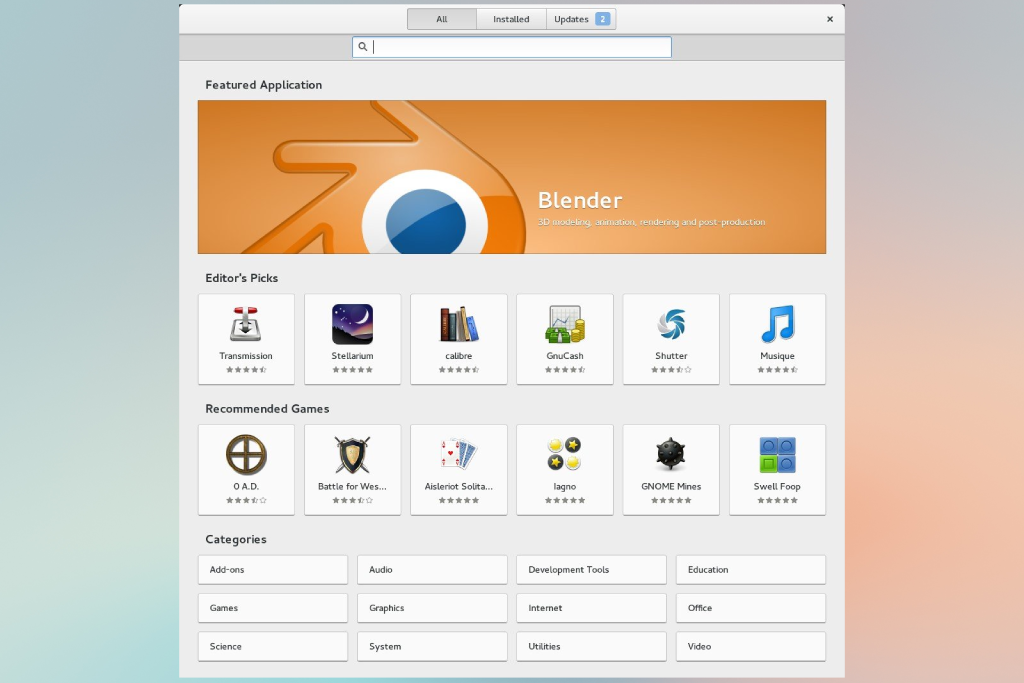Browse the Utilities category
Viewport: 1024px width, 683px height.
coord(592,646)
